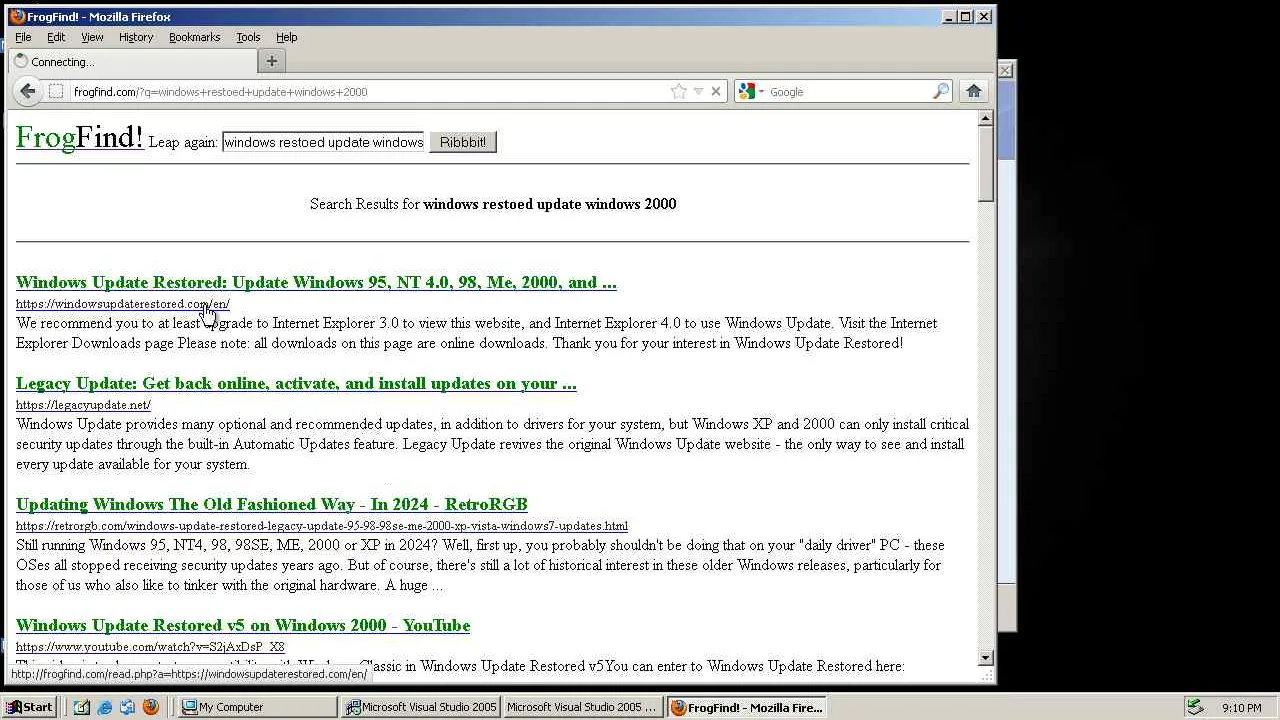Click the vertical scrollbar thumb
The height and width of the screenshot is (720, 1280).
pos(986,165)
